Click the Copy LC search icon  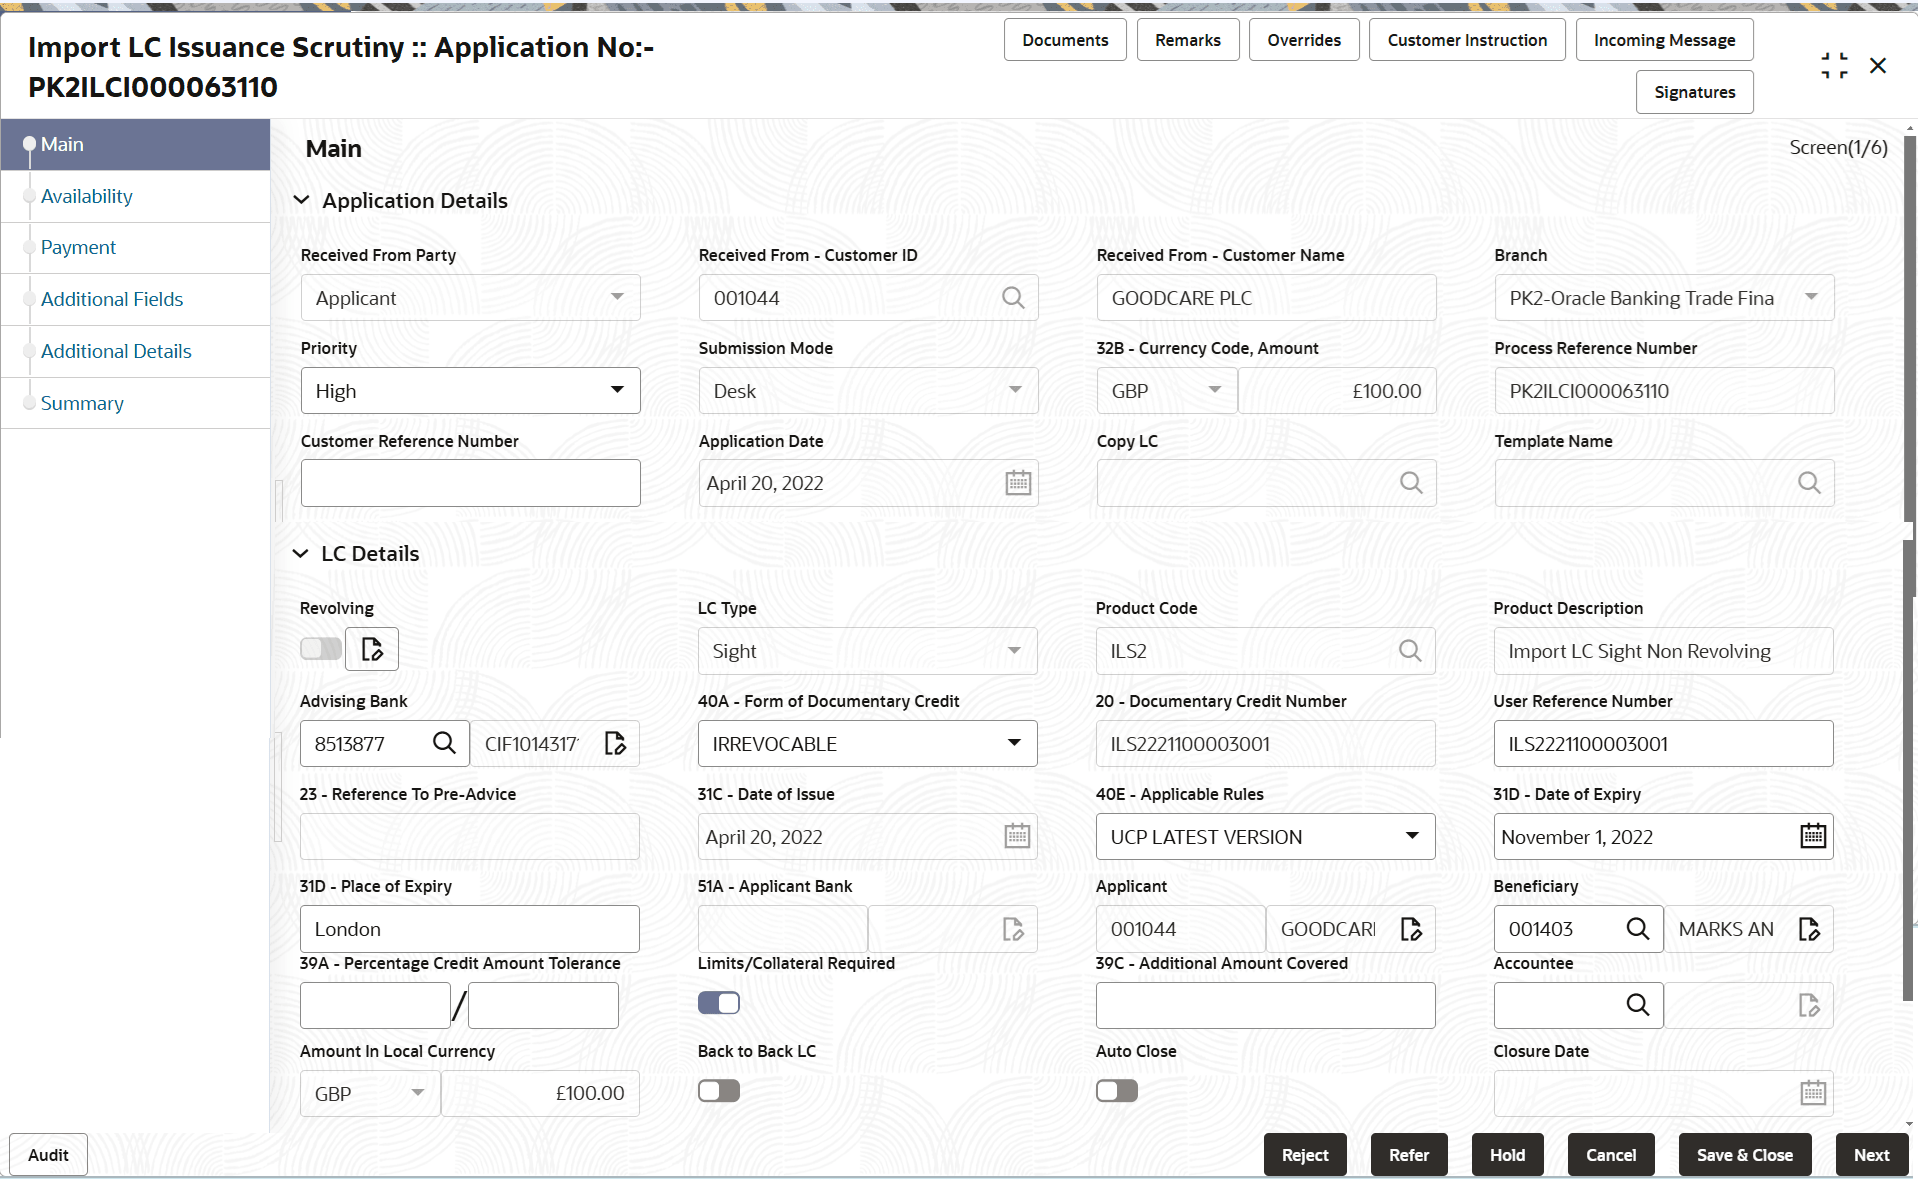click(1411, 483)
